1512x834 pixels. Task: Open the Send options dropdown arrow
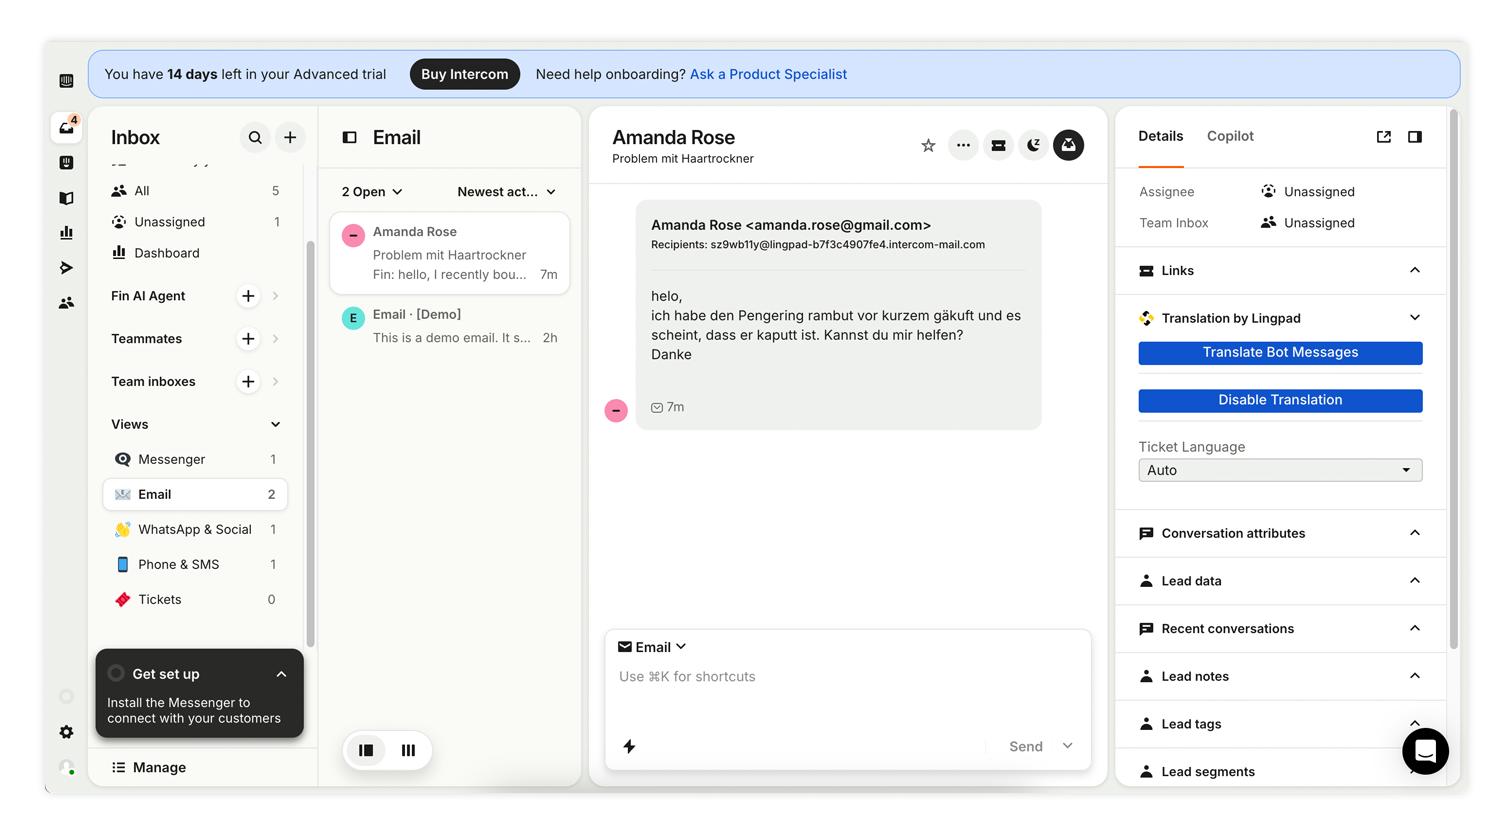point(1068,747)
